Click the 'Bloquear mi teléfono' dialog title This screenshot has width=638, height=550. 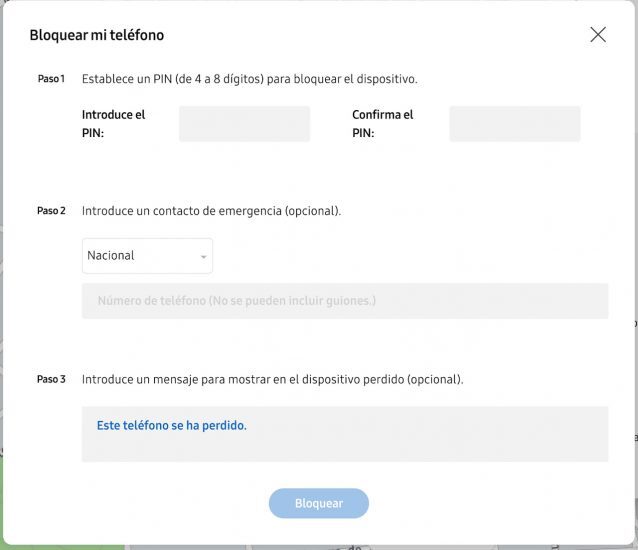(x=97, y=35)
